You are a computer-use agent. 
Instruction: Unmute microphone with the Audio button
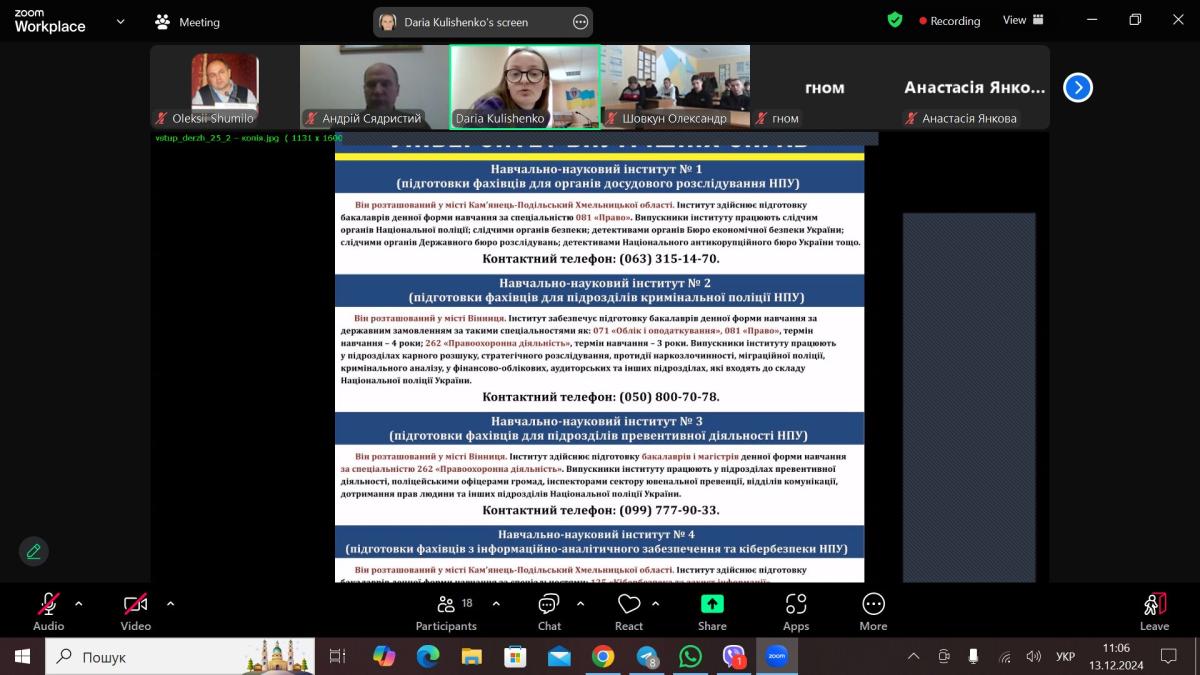[48, 610]
